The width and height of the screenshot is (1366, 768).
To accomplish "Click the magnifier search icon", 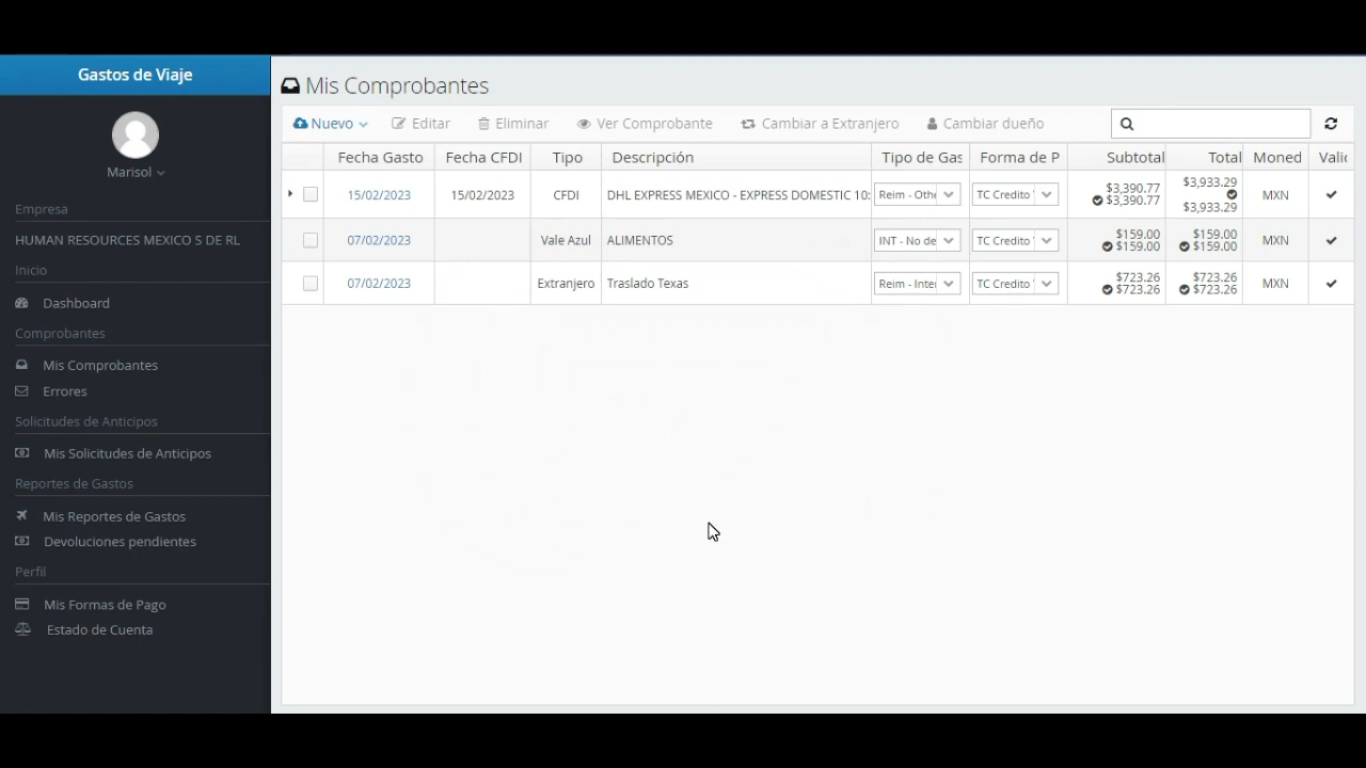I will 1127,124.
